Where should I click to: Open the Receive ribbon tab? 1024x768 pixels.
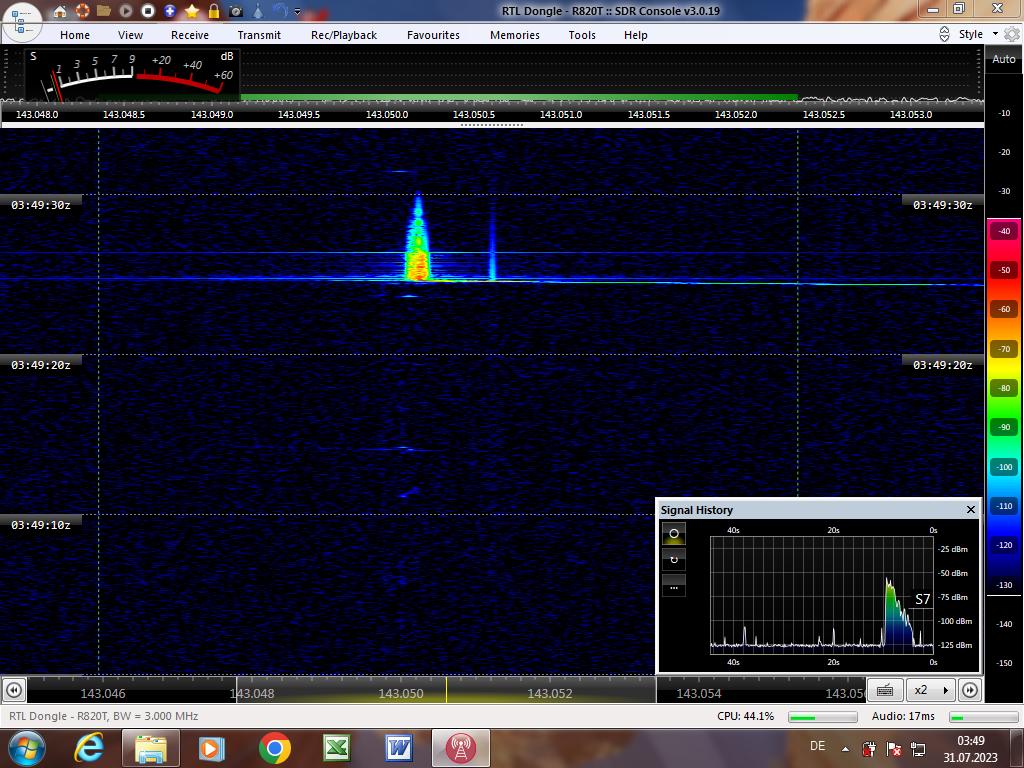(190, 35)
